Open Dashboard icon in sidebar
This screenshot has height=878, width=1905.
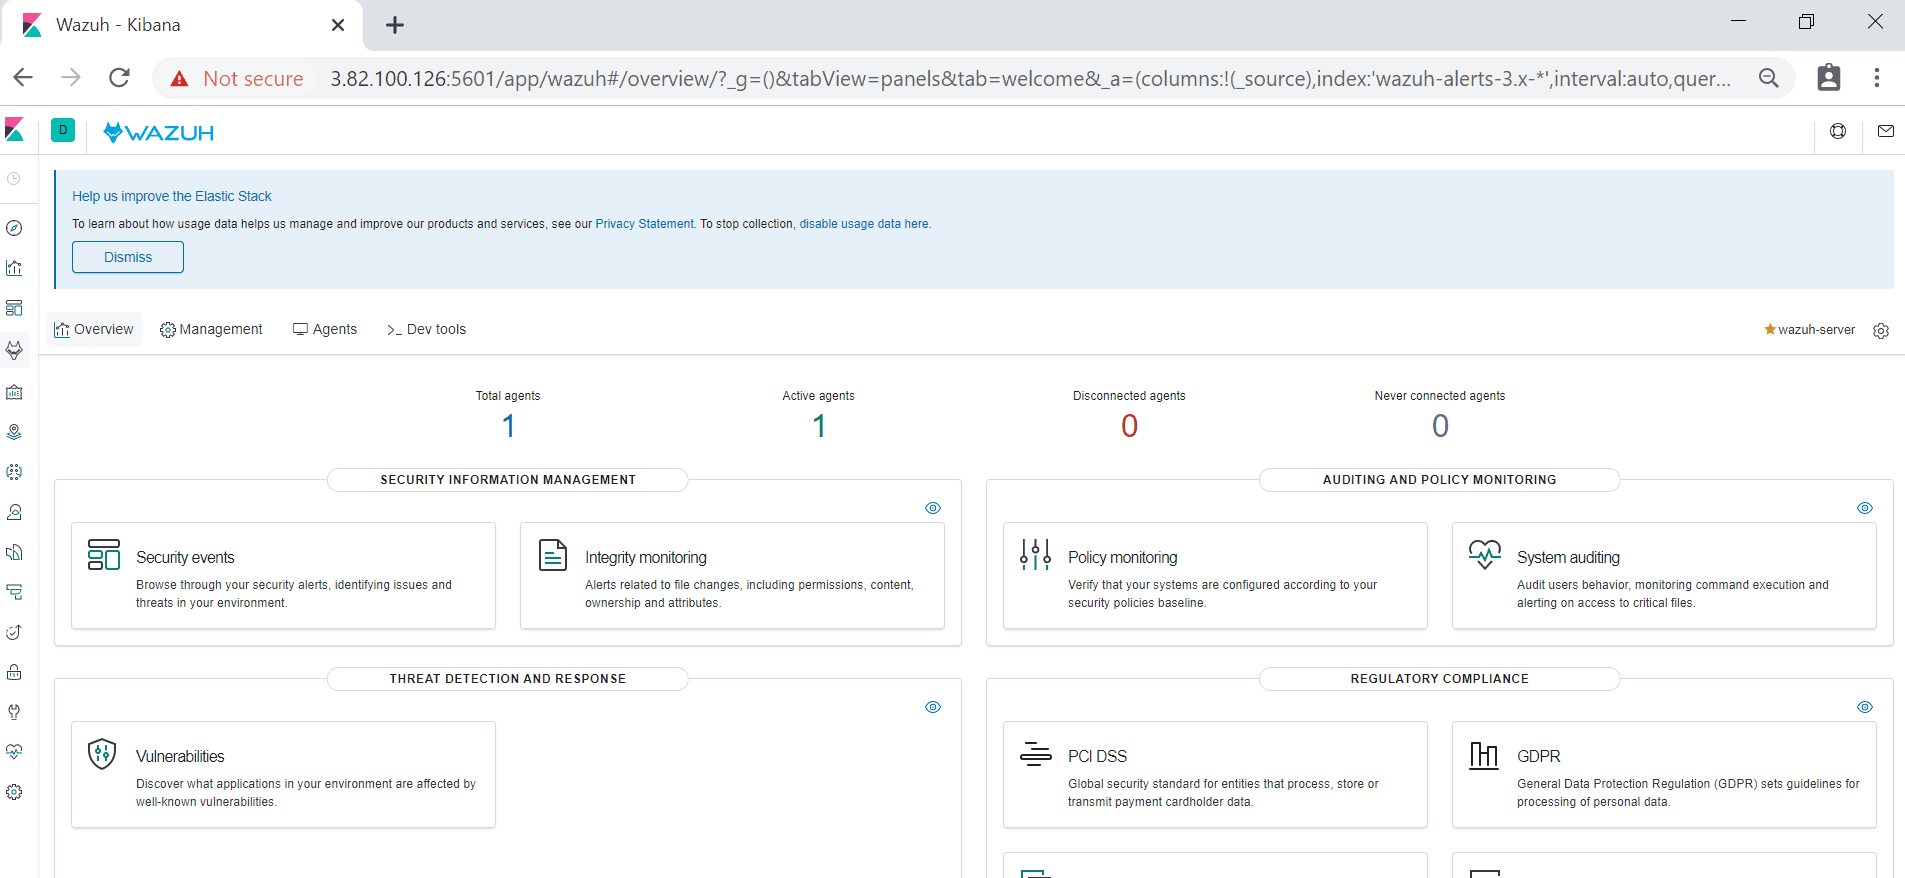14,308
